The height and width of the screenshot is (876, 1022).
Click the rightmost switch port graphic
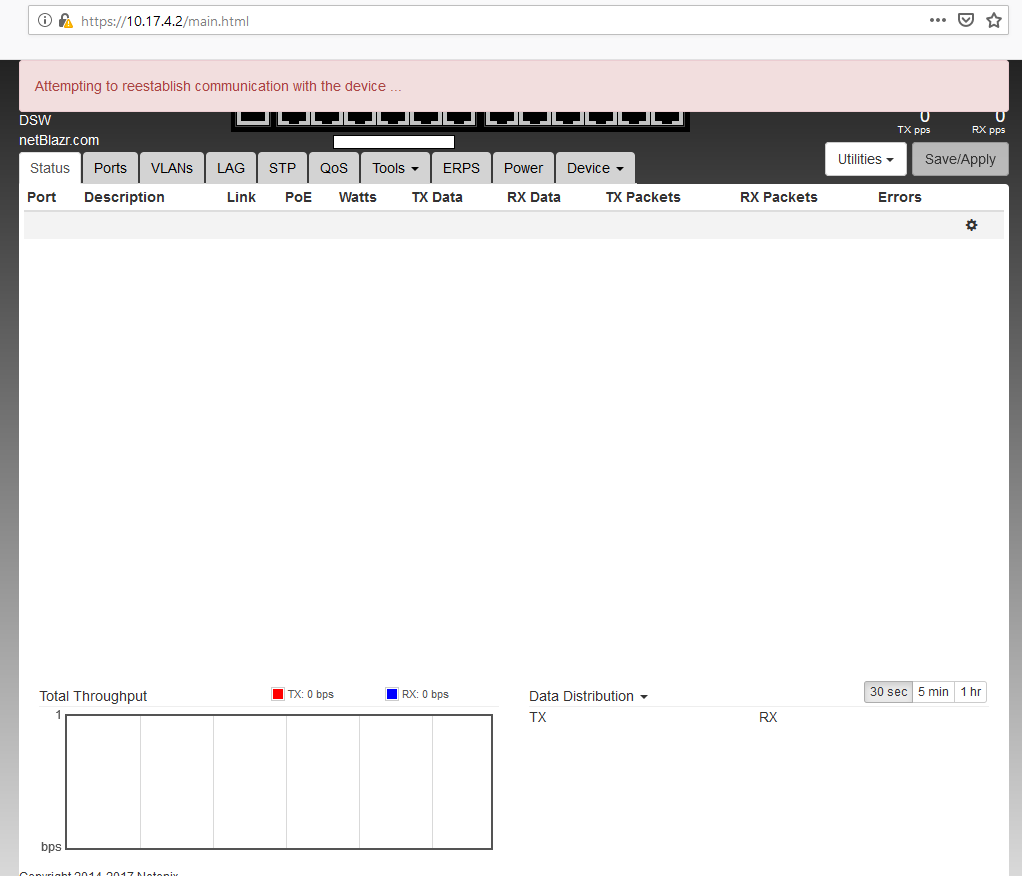tap(666, 118)
